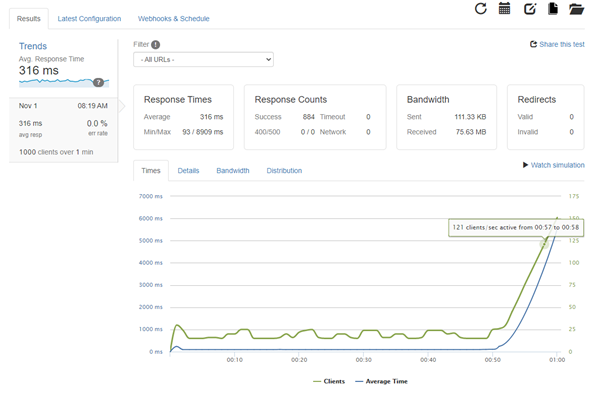Switch to the Details tab
This screenshot has height=398, width=600.
coord(188,171)
